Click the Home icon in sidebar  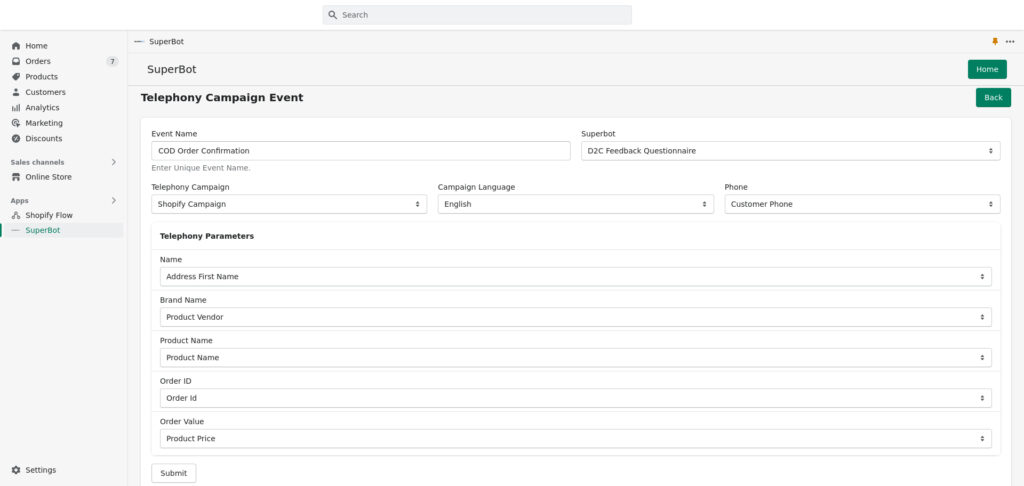tap(16, 46)
